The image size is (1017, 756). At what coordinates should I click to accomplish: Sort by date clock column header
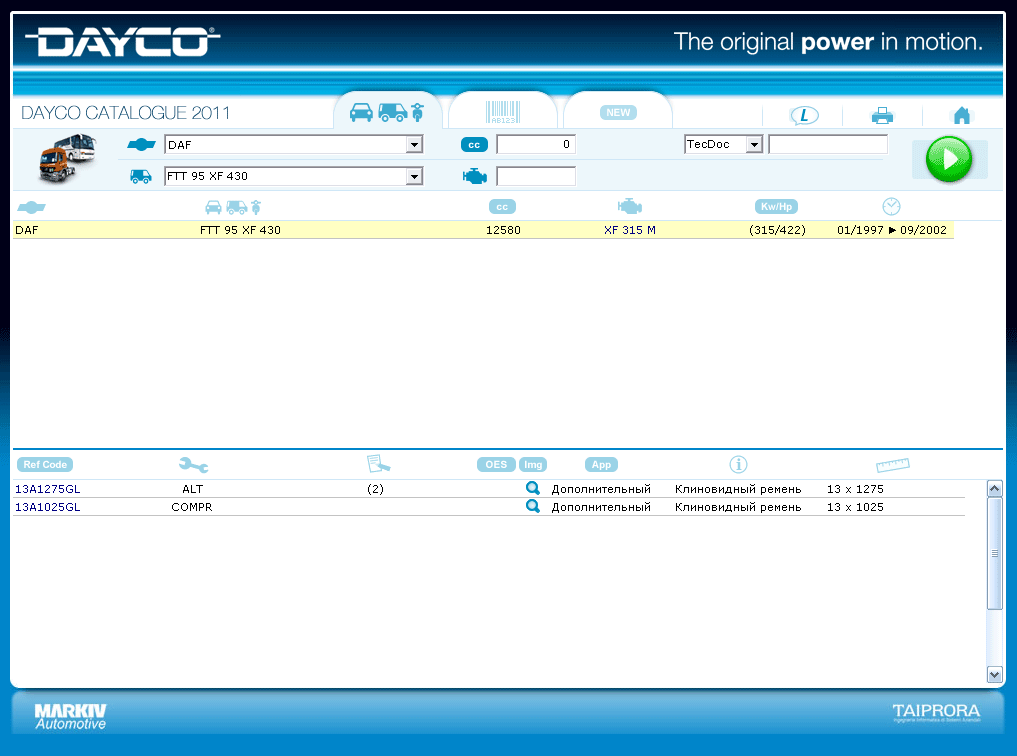coord(891,206)
